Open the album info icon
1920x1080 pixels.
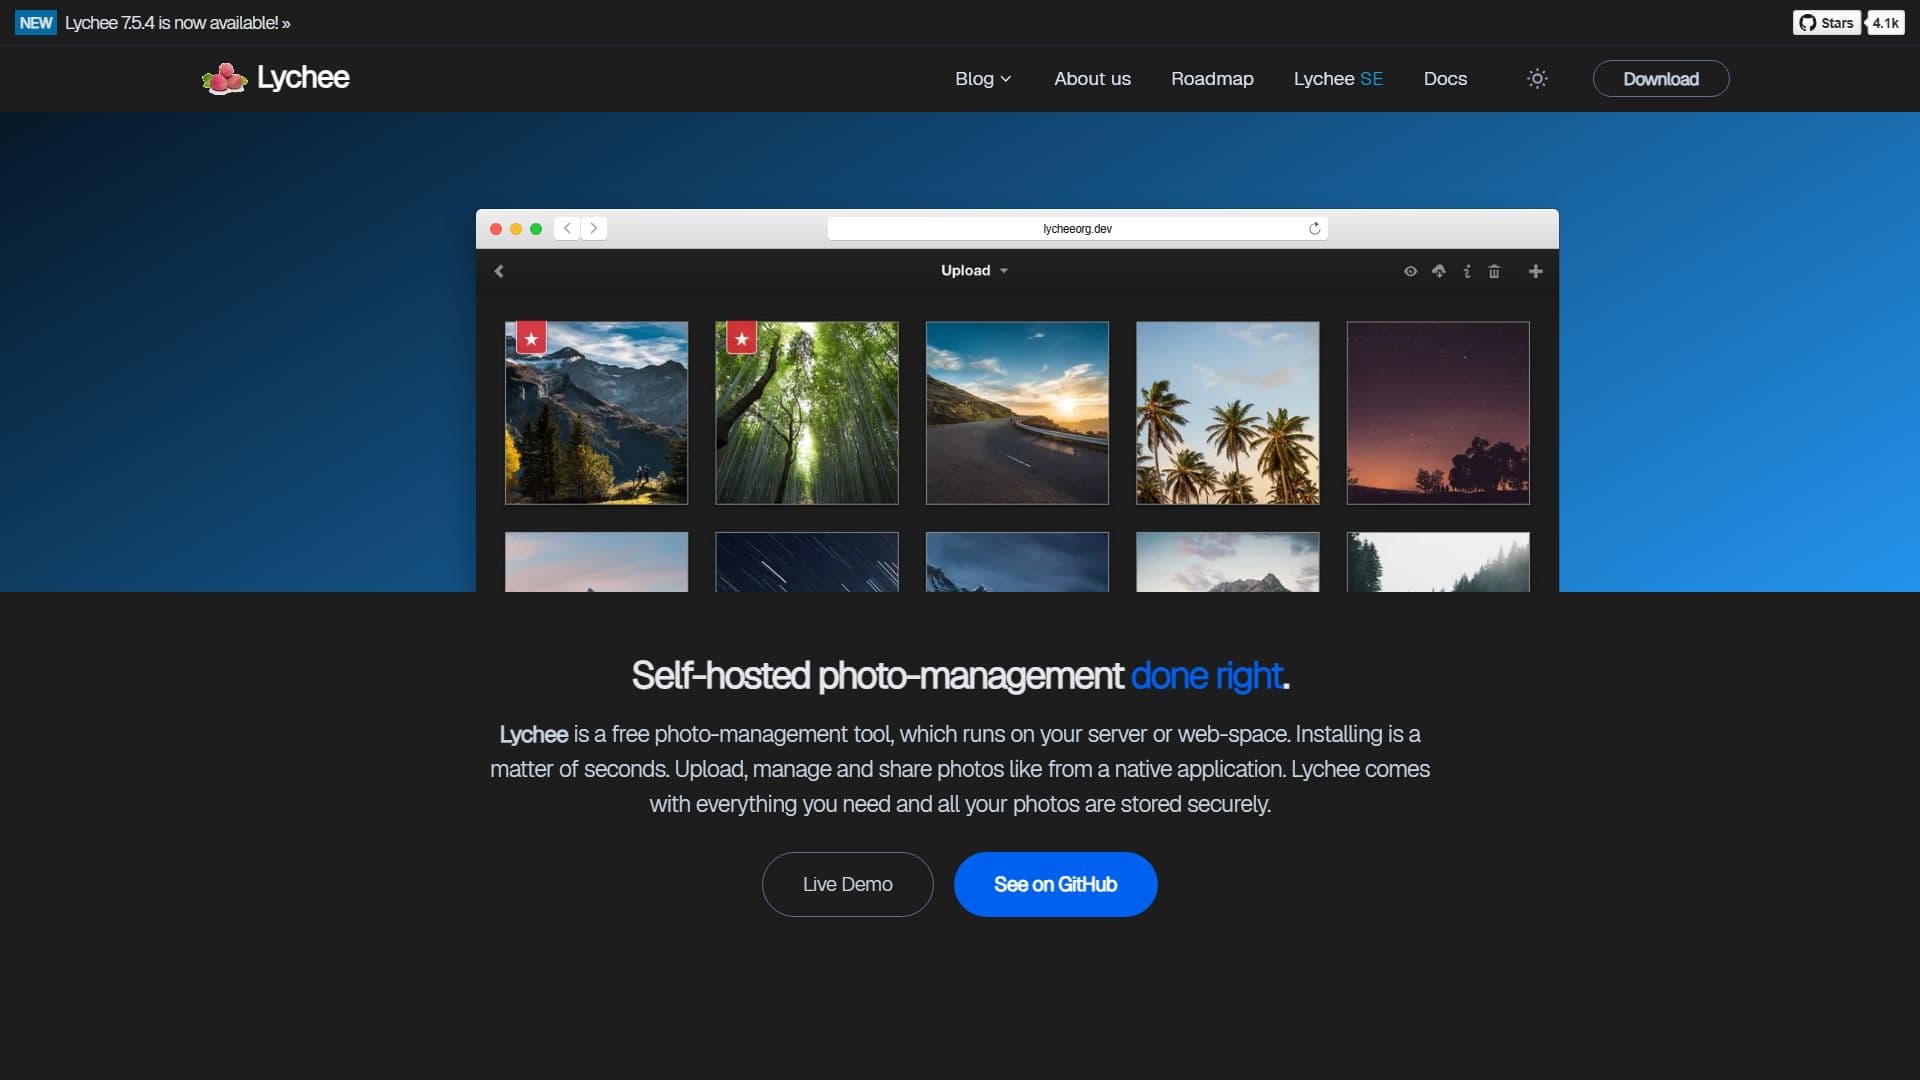(1467, 271)
